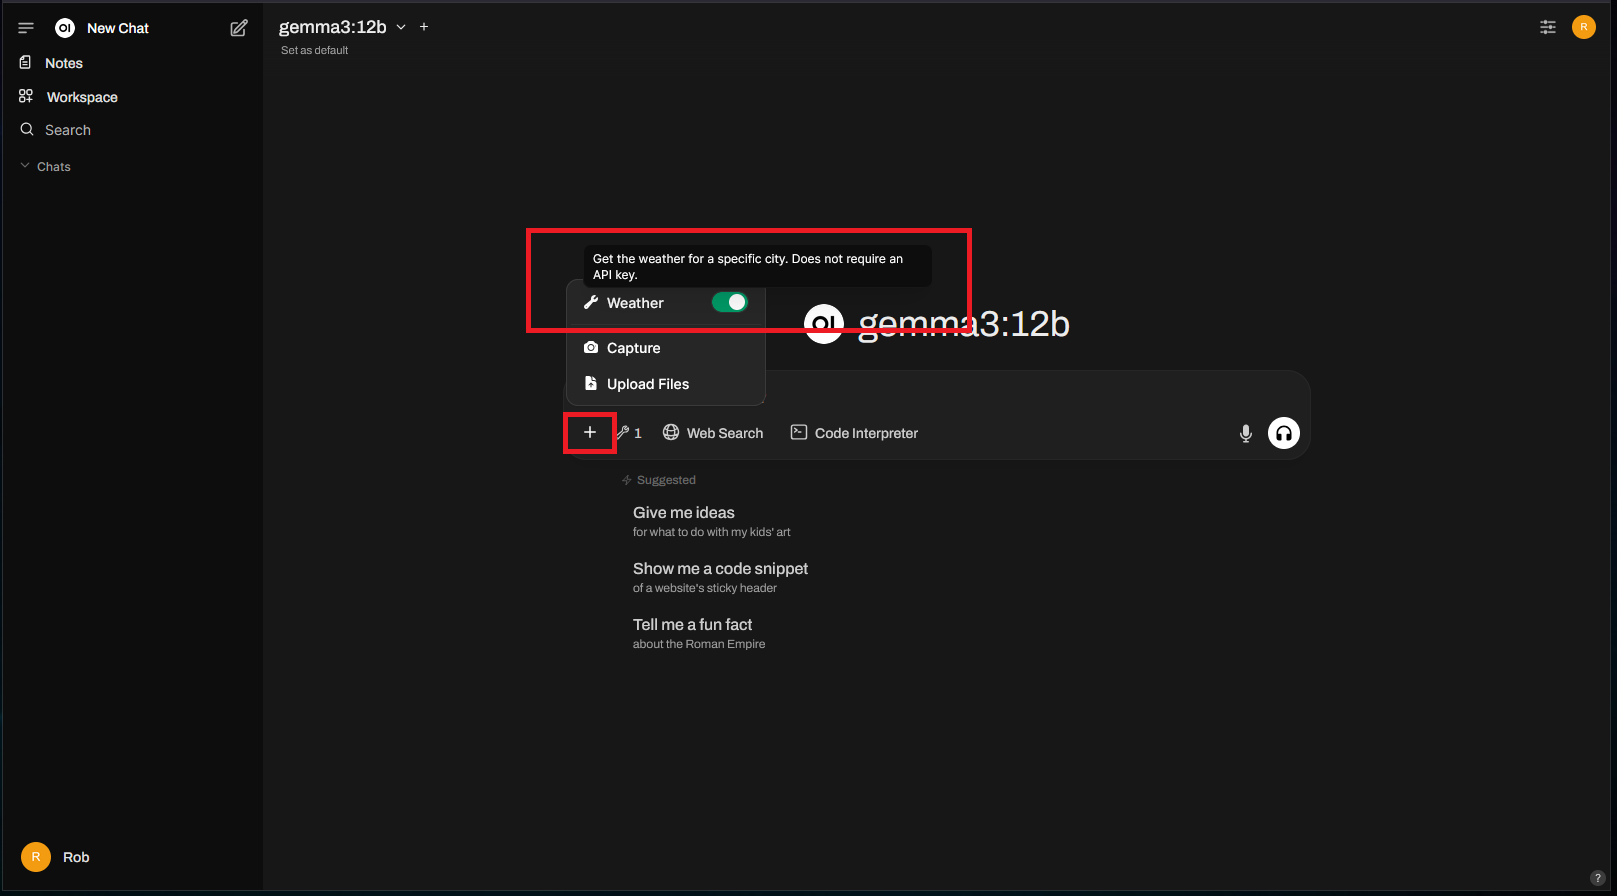Viewport: 1617px width, 896px height.
Task: Click the Open WebUI logo beside New Chat
Action: [x=65, y=28]
